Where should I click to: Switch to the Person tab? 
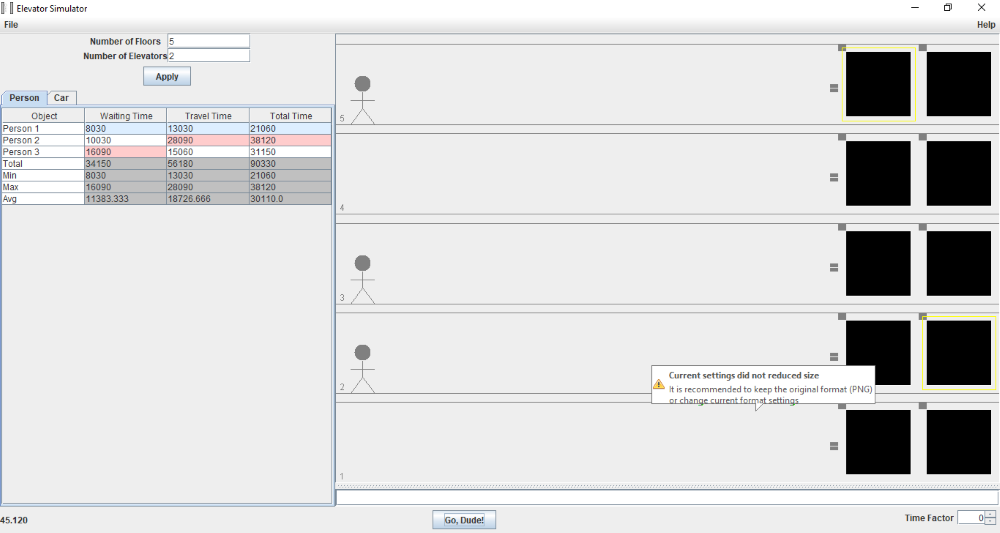24,98
